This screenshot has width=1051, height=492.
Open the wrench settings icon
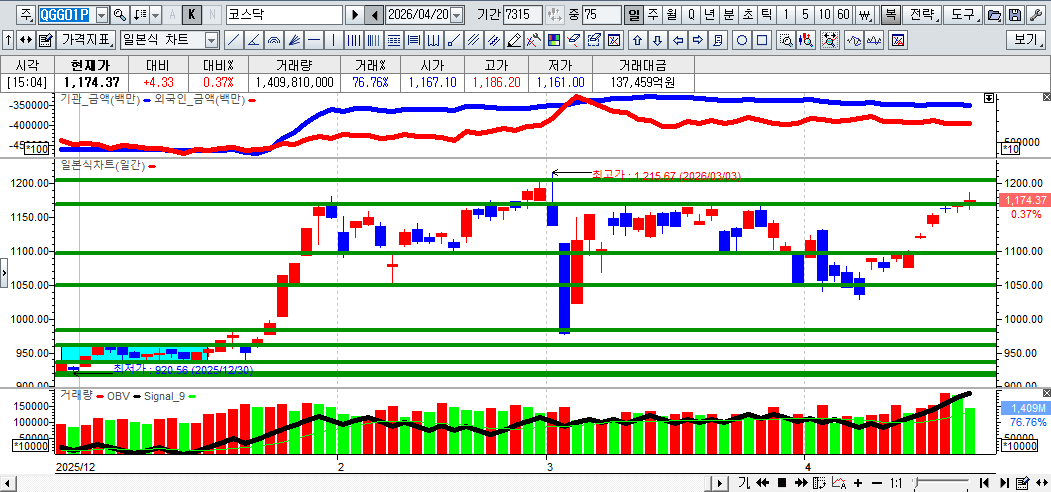point(1035,15)
